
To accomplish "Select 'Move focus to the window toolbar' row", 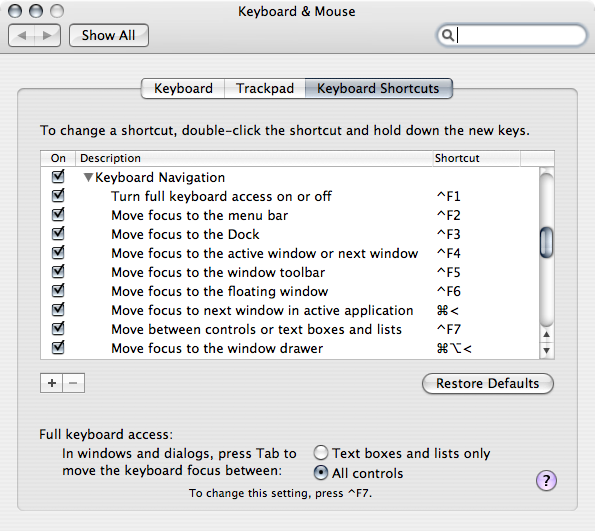I will click(x=290, y=272).
